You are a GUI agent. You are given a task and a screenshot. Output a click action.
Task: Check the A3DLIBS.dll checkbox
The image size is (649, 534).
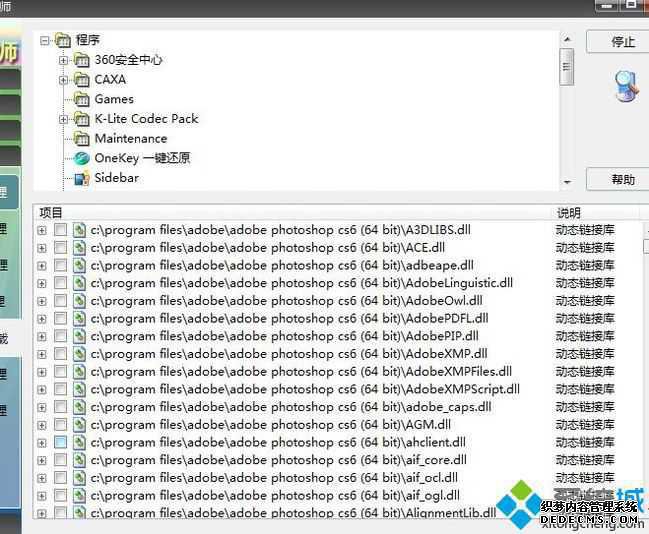[60, 230]
